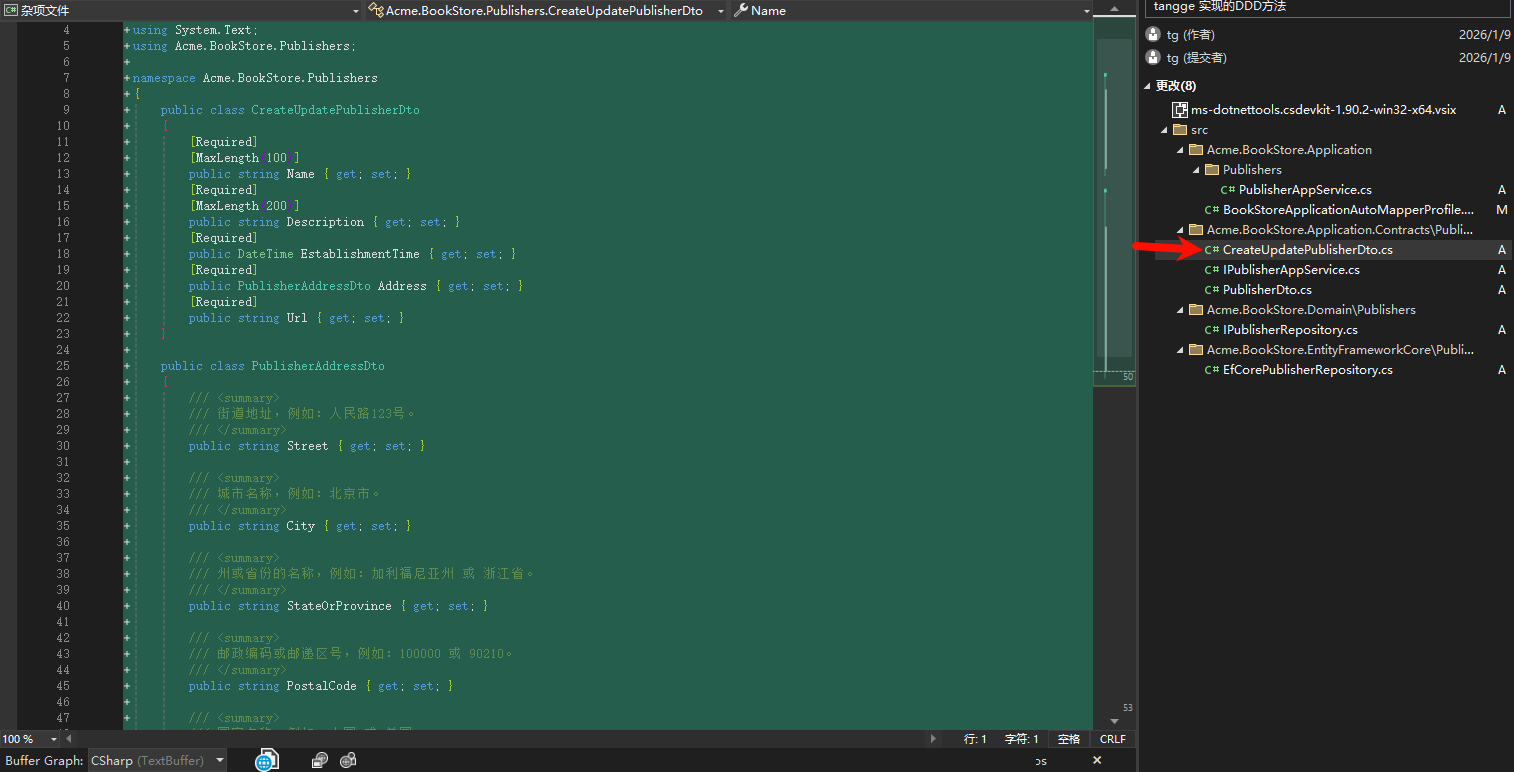Collapse the 更改(8) changes section
The height and width of the screenshot is (772, 1514).
tap(1148, 86)
